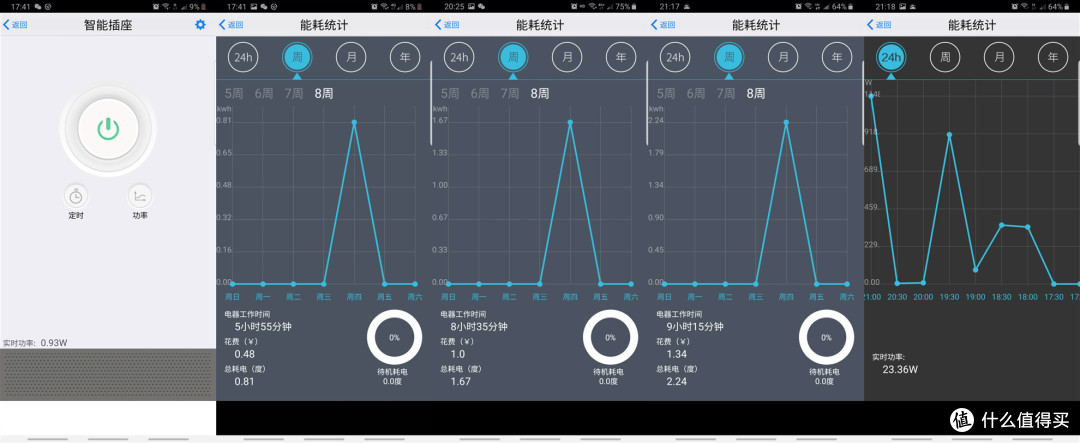Select 24h tab on the 0.81 kWh screen
The image size is (1080, 443).
pos(244,57)
